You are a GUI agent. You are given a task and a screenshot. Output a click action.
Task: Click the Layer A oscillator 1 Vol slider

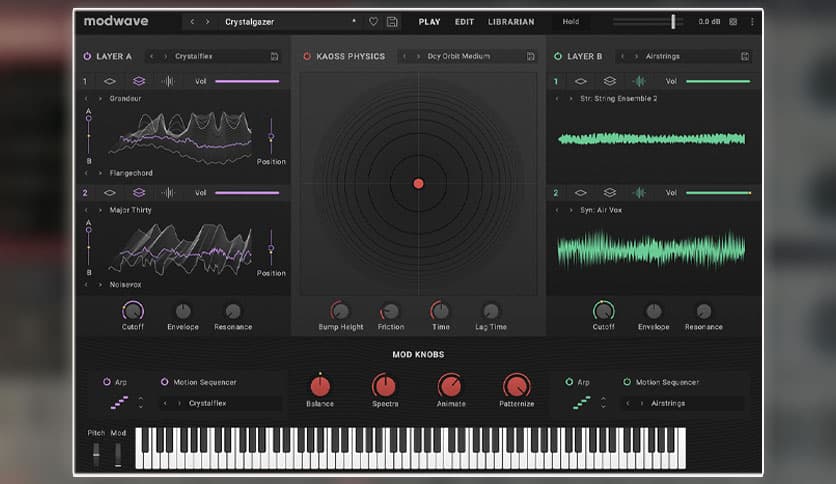pyautogui.click(x=247, y=82)
